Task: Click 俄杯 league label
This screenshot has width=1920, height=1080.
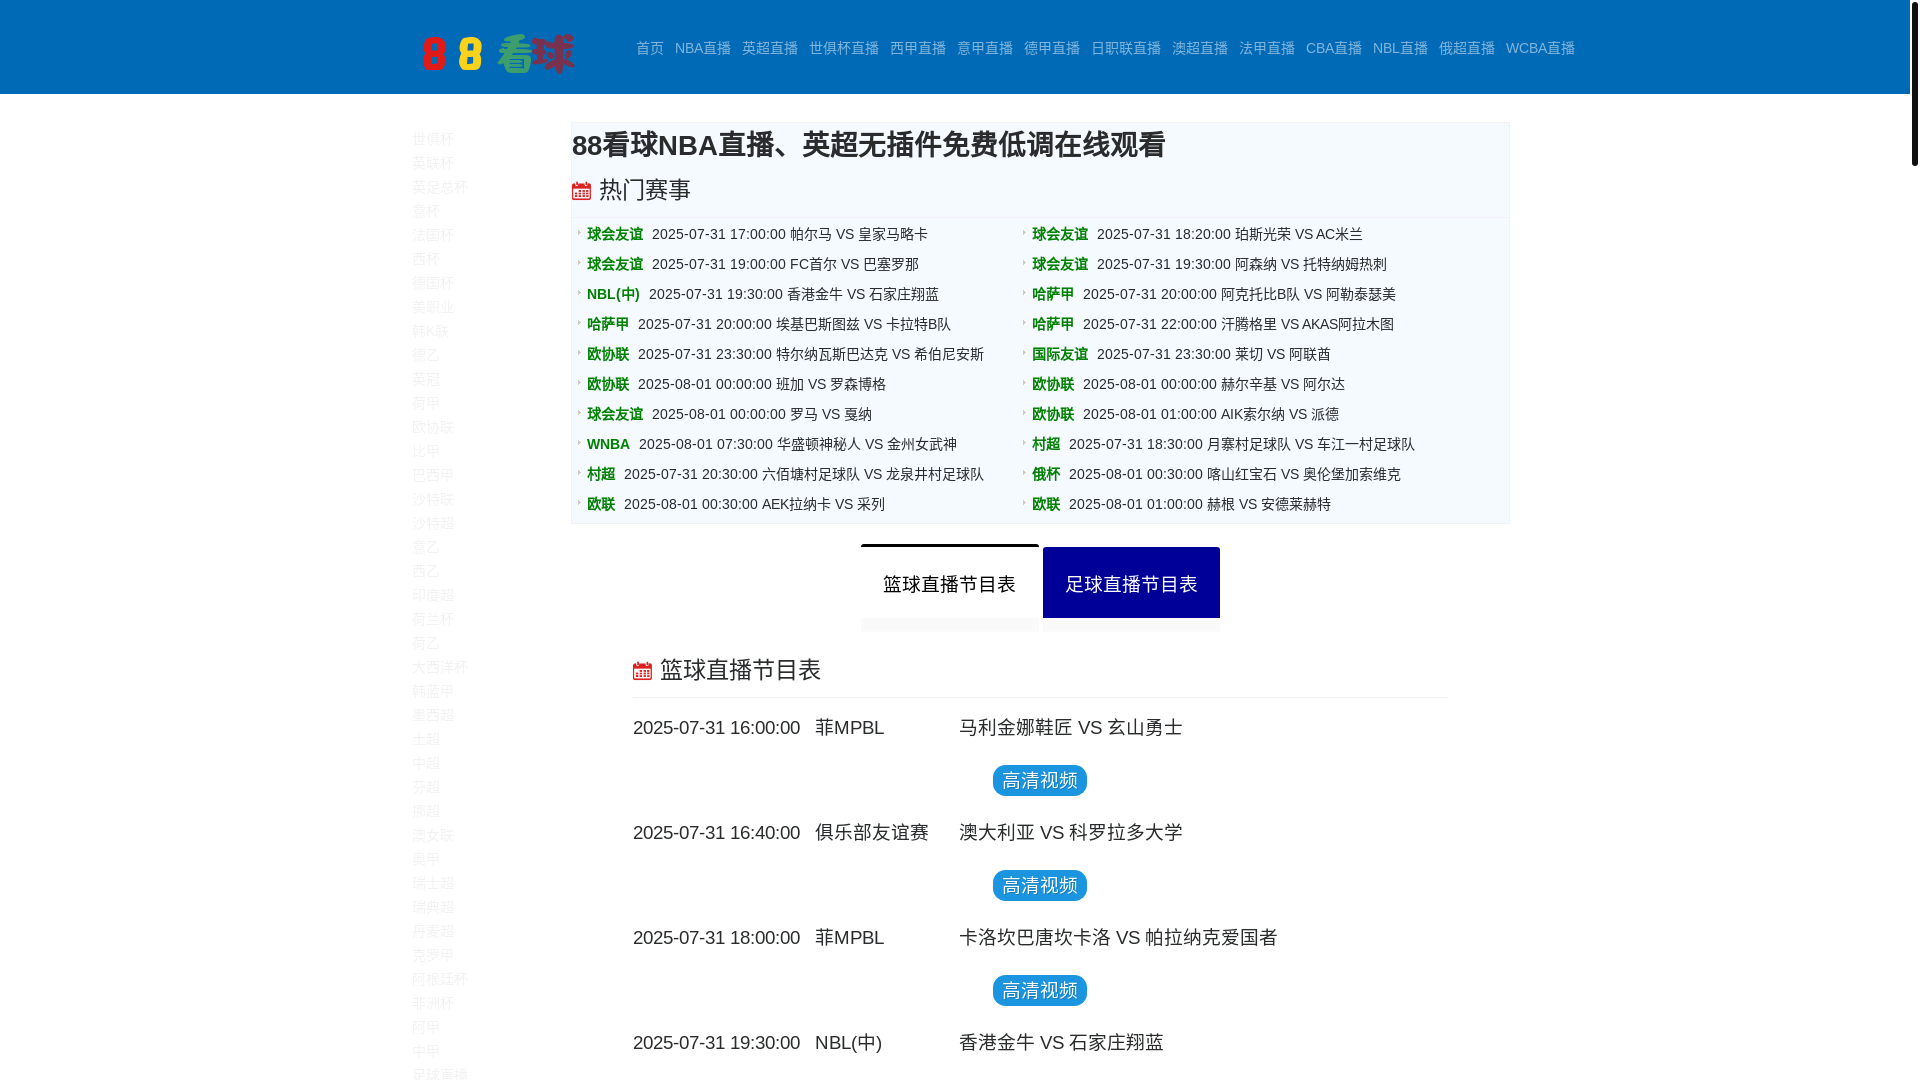Action: pos(1046,474)
